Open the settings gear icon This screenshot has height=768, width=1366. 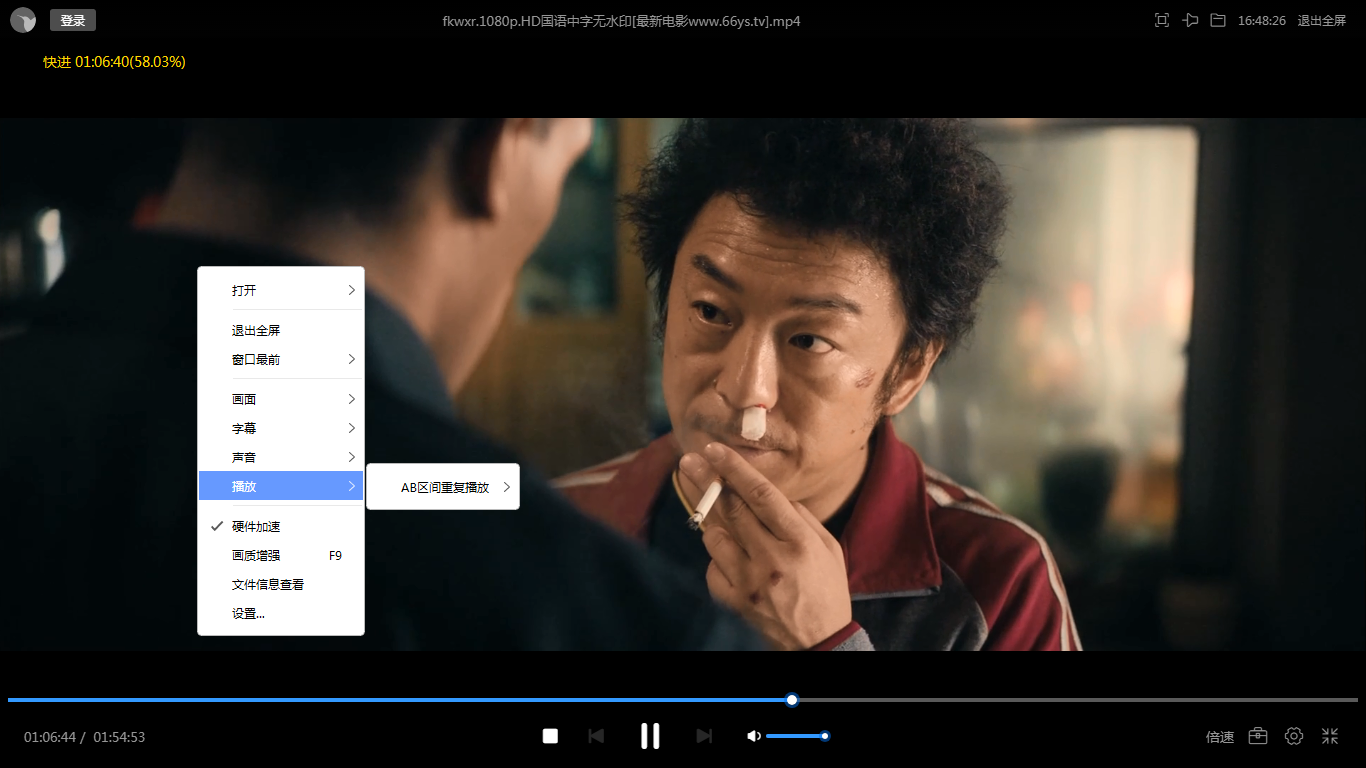click(x=1294, y=736)
